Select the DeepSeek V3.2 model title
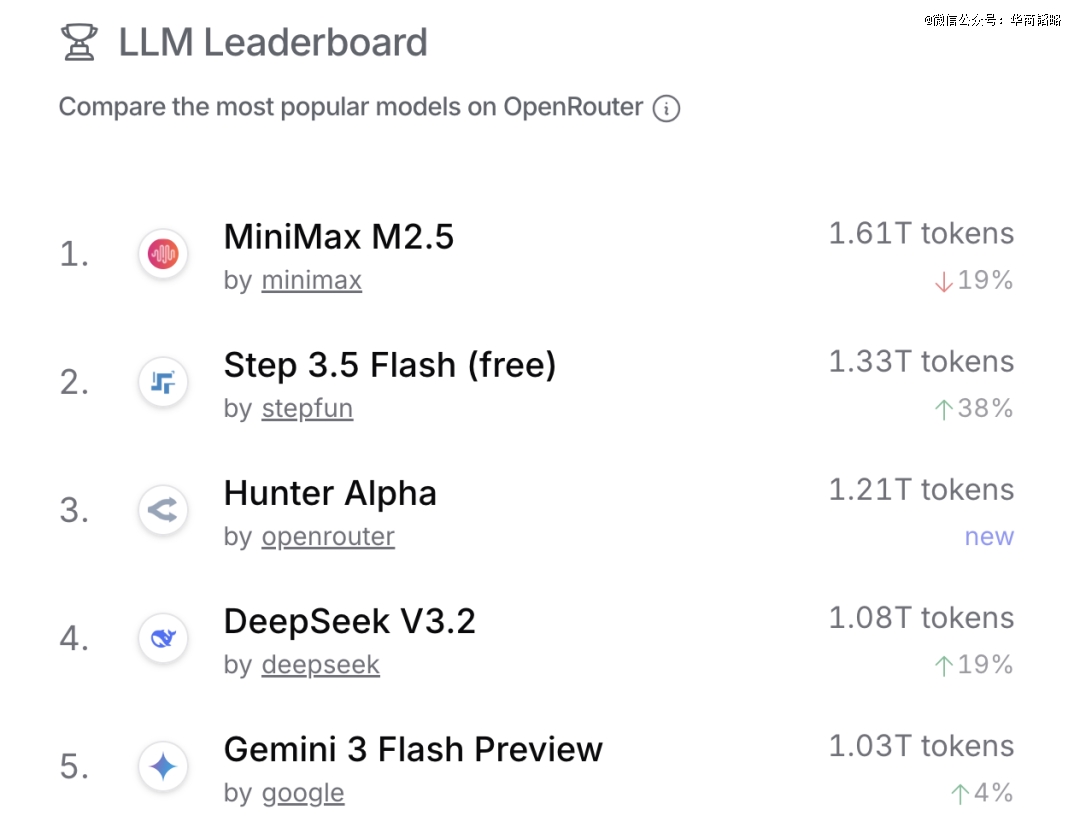The width and height of the screenshot is (1080, 839). pos(349,621)
